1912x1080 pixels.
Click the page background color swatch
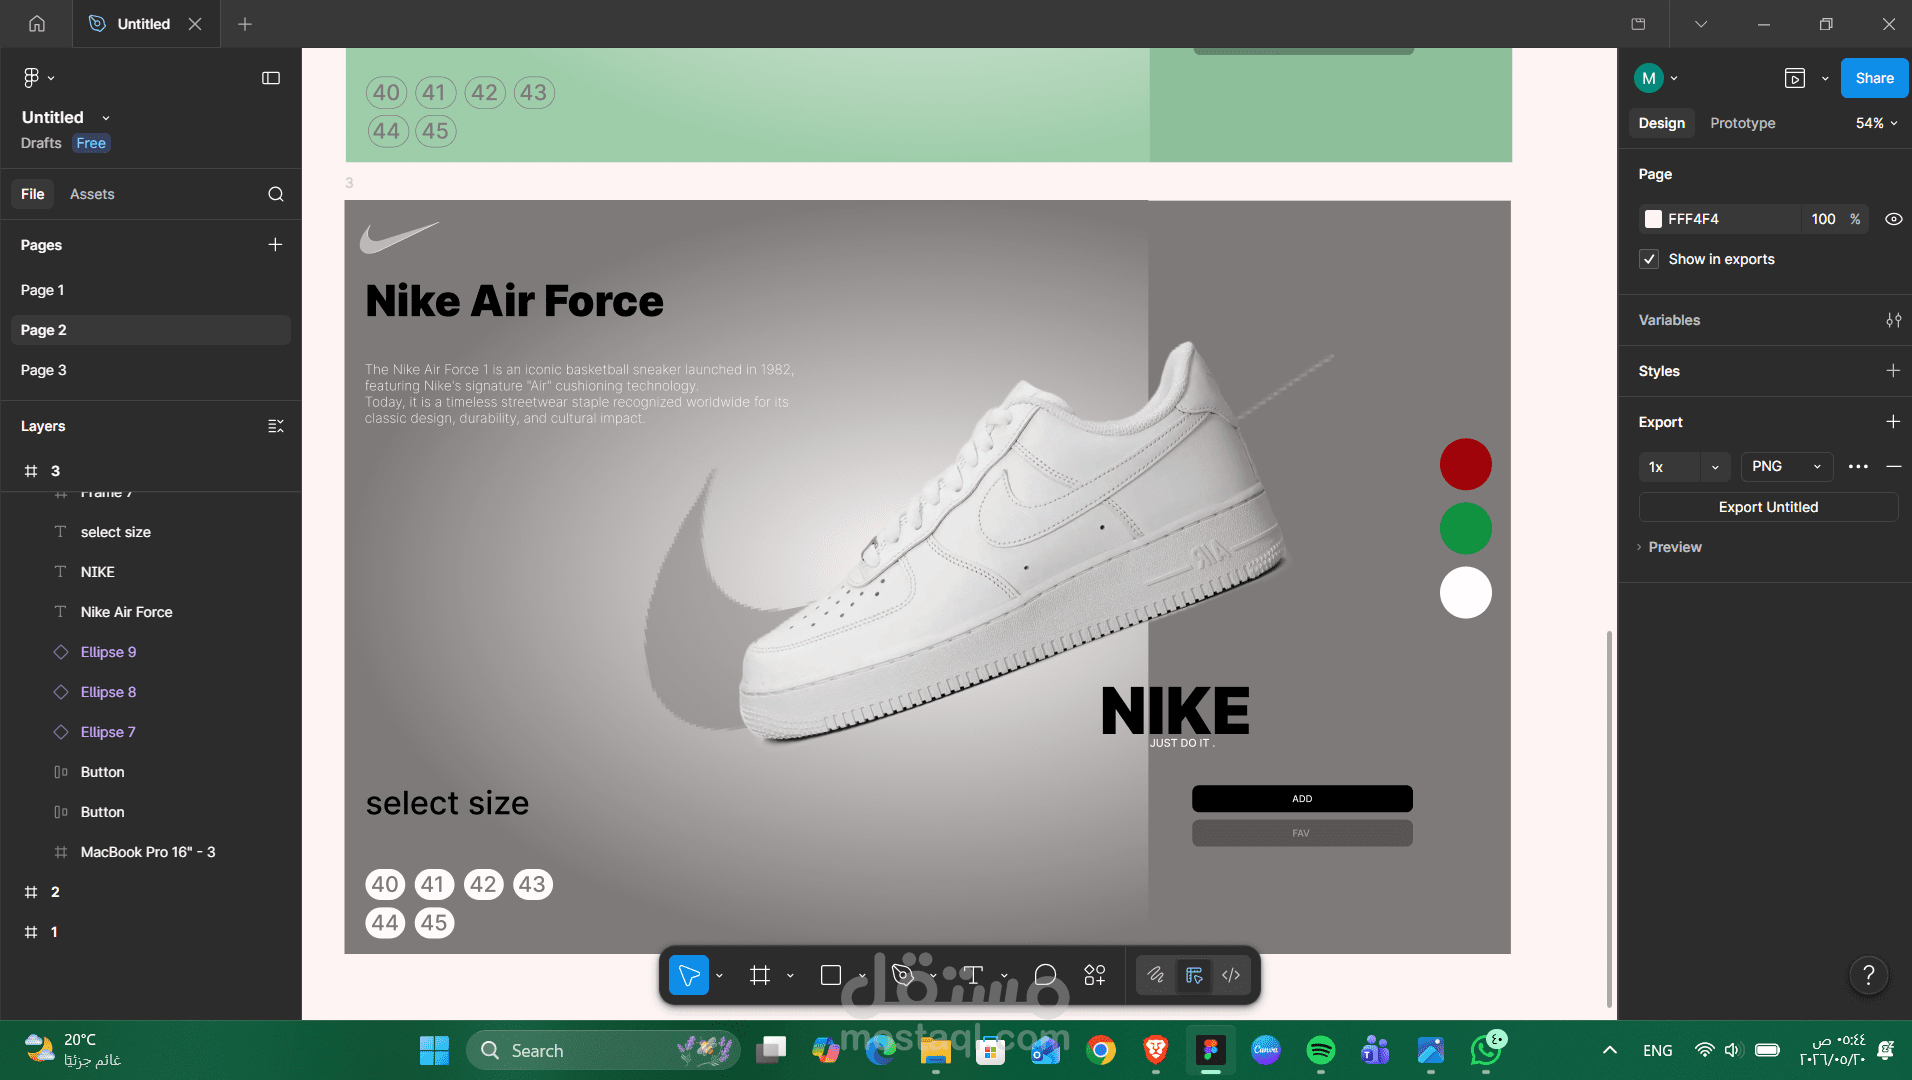pyautogui.click(x=1653, y=219)
